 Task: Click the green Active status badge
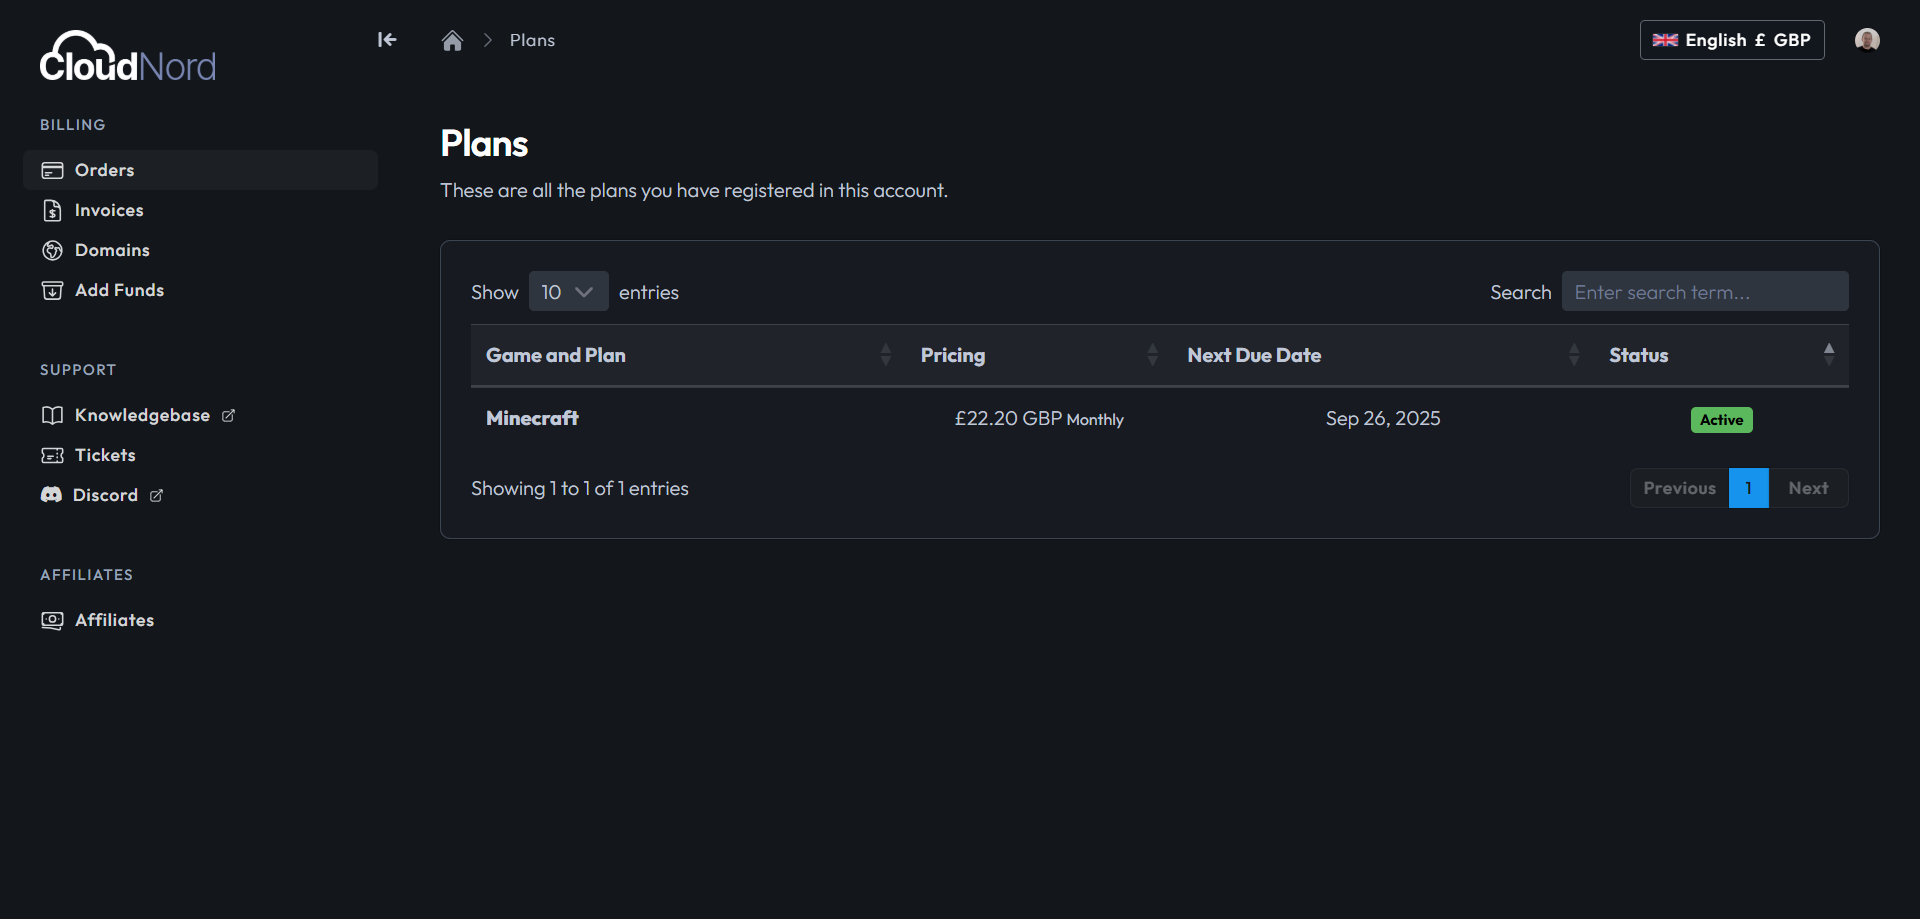click(x=1721, y=420)
